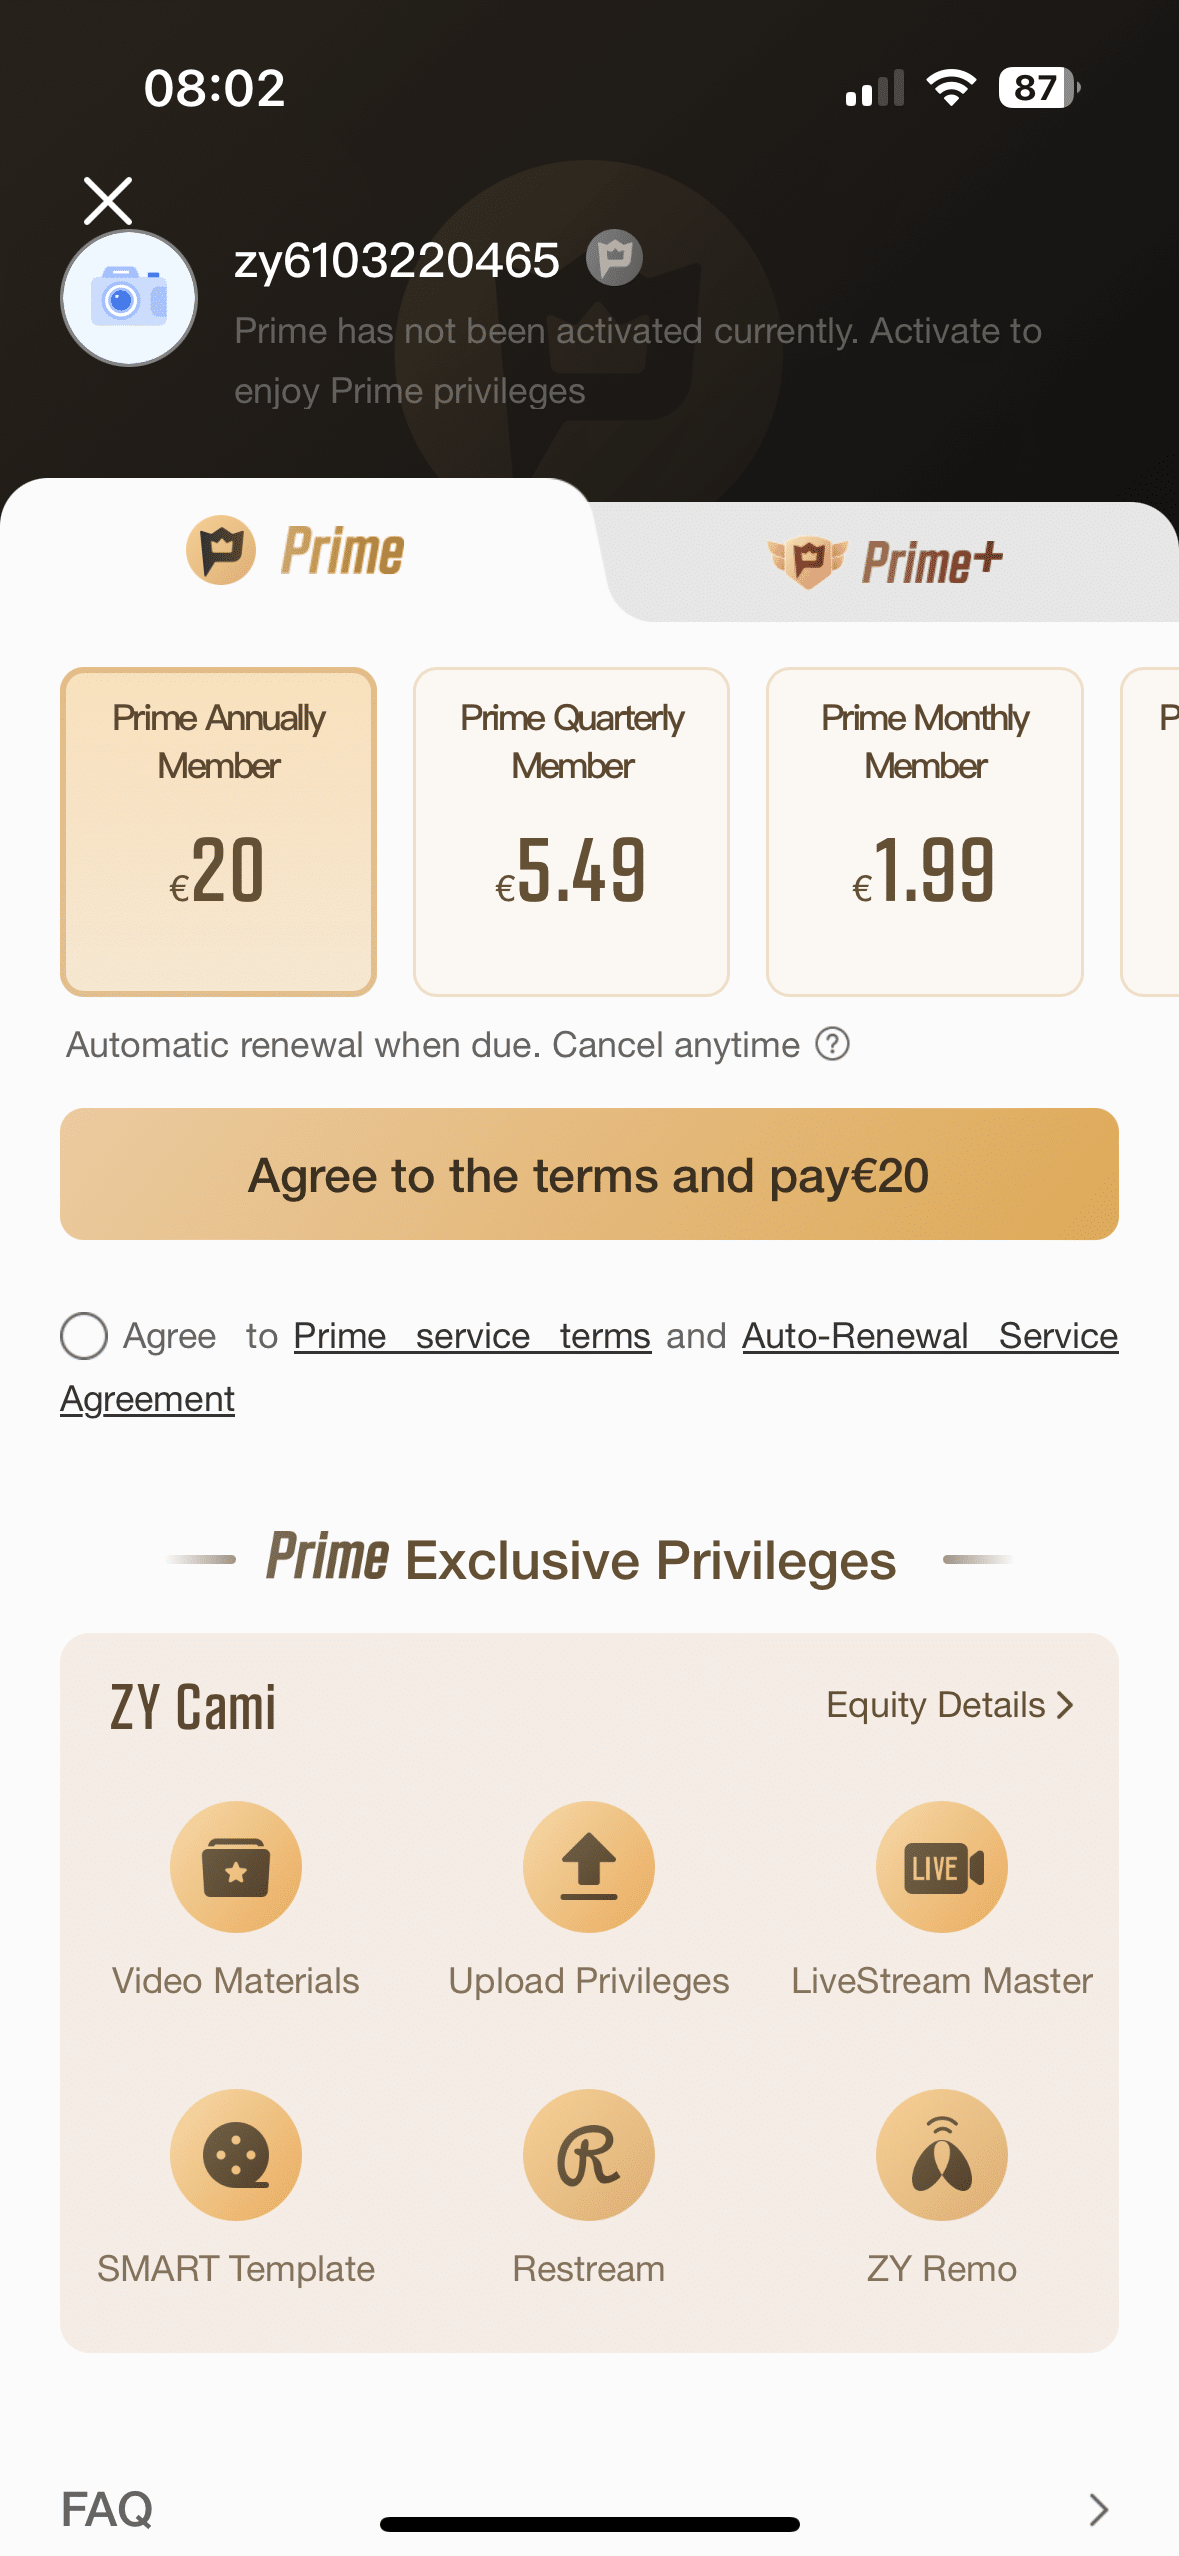Switch to the Prime+ tab
This screenshot has width=1179, height=2556.
pyautogui.click(x=884, y=561)
